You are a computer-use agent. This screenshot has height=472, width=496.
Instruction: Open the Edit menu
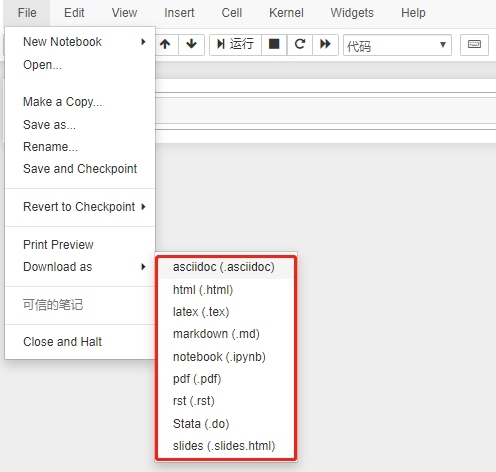coord(74,13)
